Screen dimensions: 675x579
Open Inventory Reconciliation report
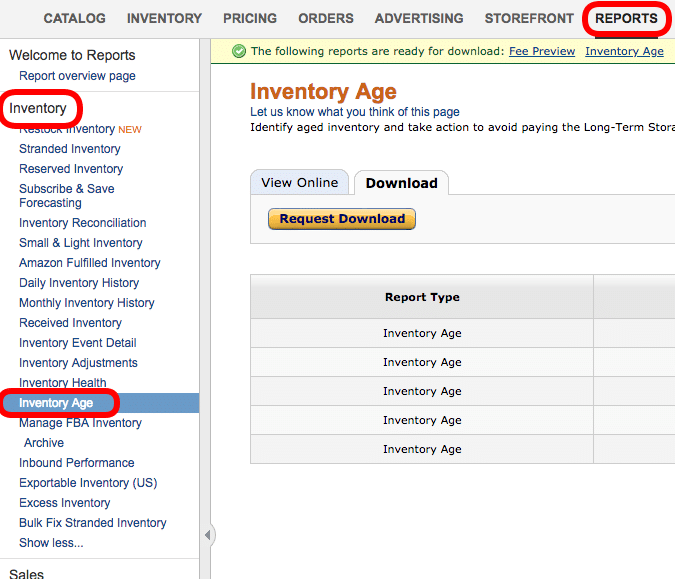pyautogui.click(x=83, y=223)
